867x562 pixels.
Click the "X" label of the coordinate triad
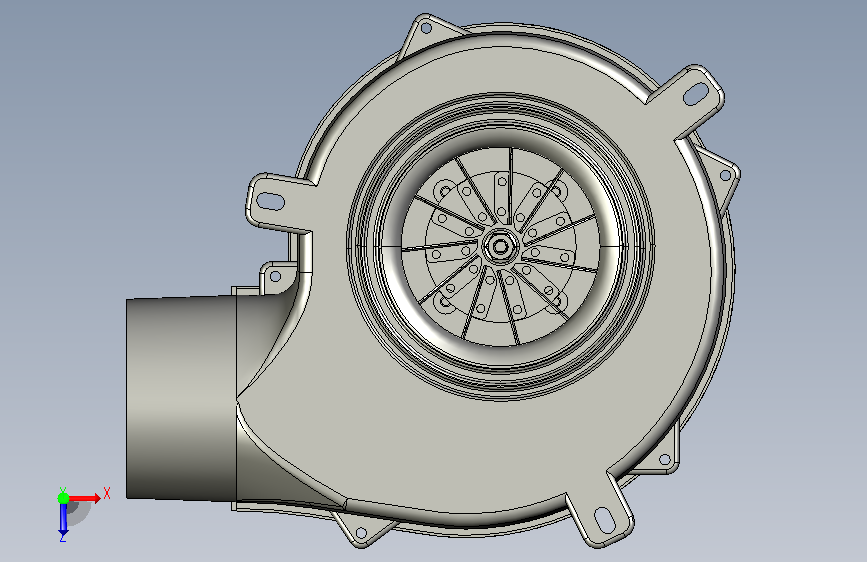click(107, 493)
